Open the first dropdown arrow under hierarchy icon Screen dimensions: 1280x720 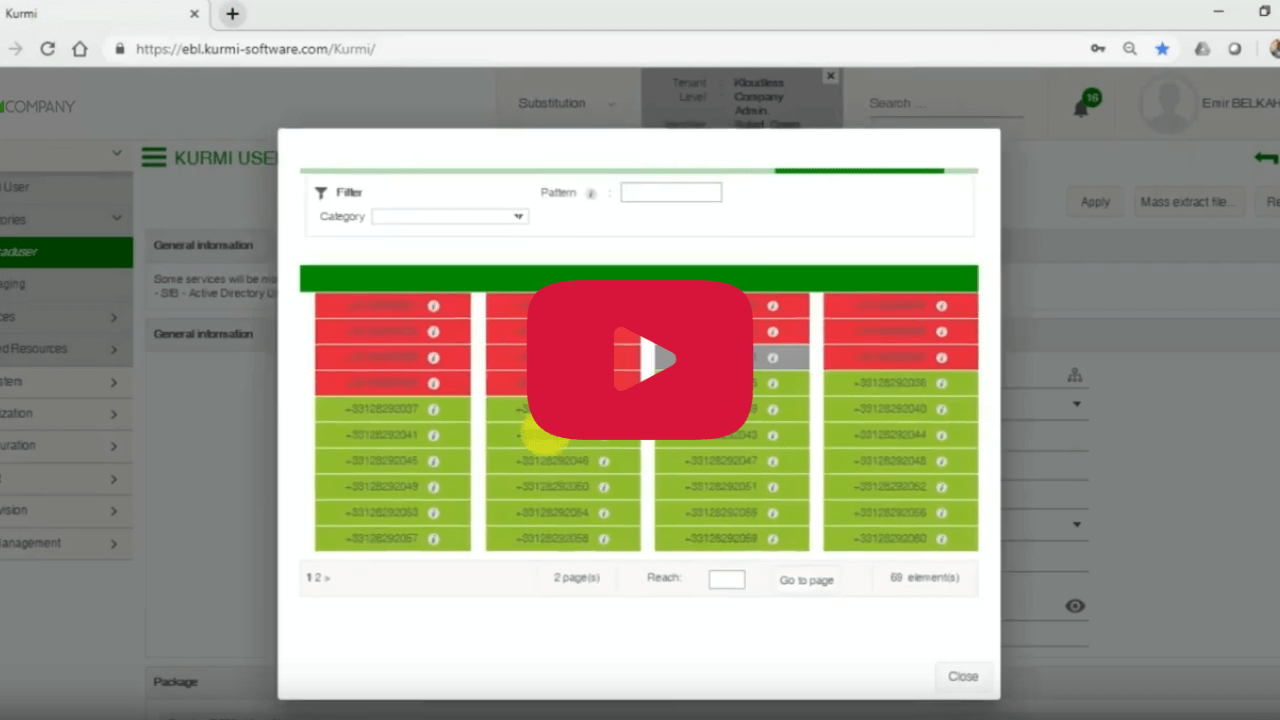point(1077,404)
